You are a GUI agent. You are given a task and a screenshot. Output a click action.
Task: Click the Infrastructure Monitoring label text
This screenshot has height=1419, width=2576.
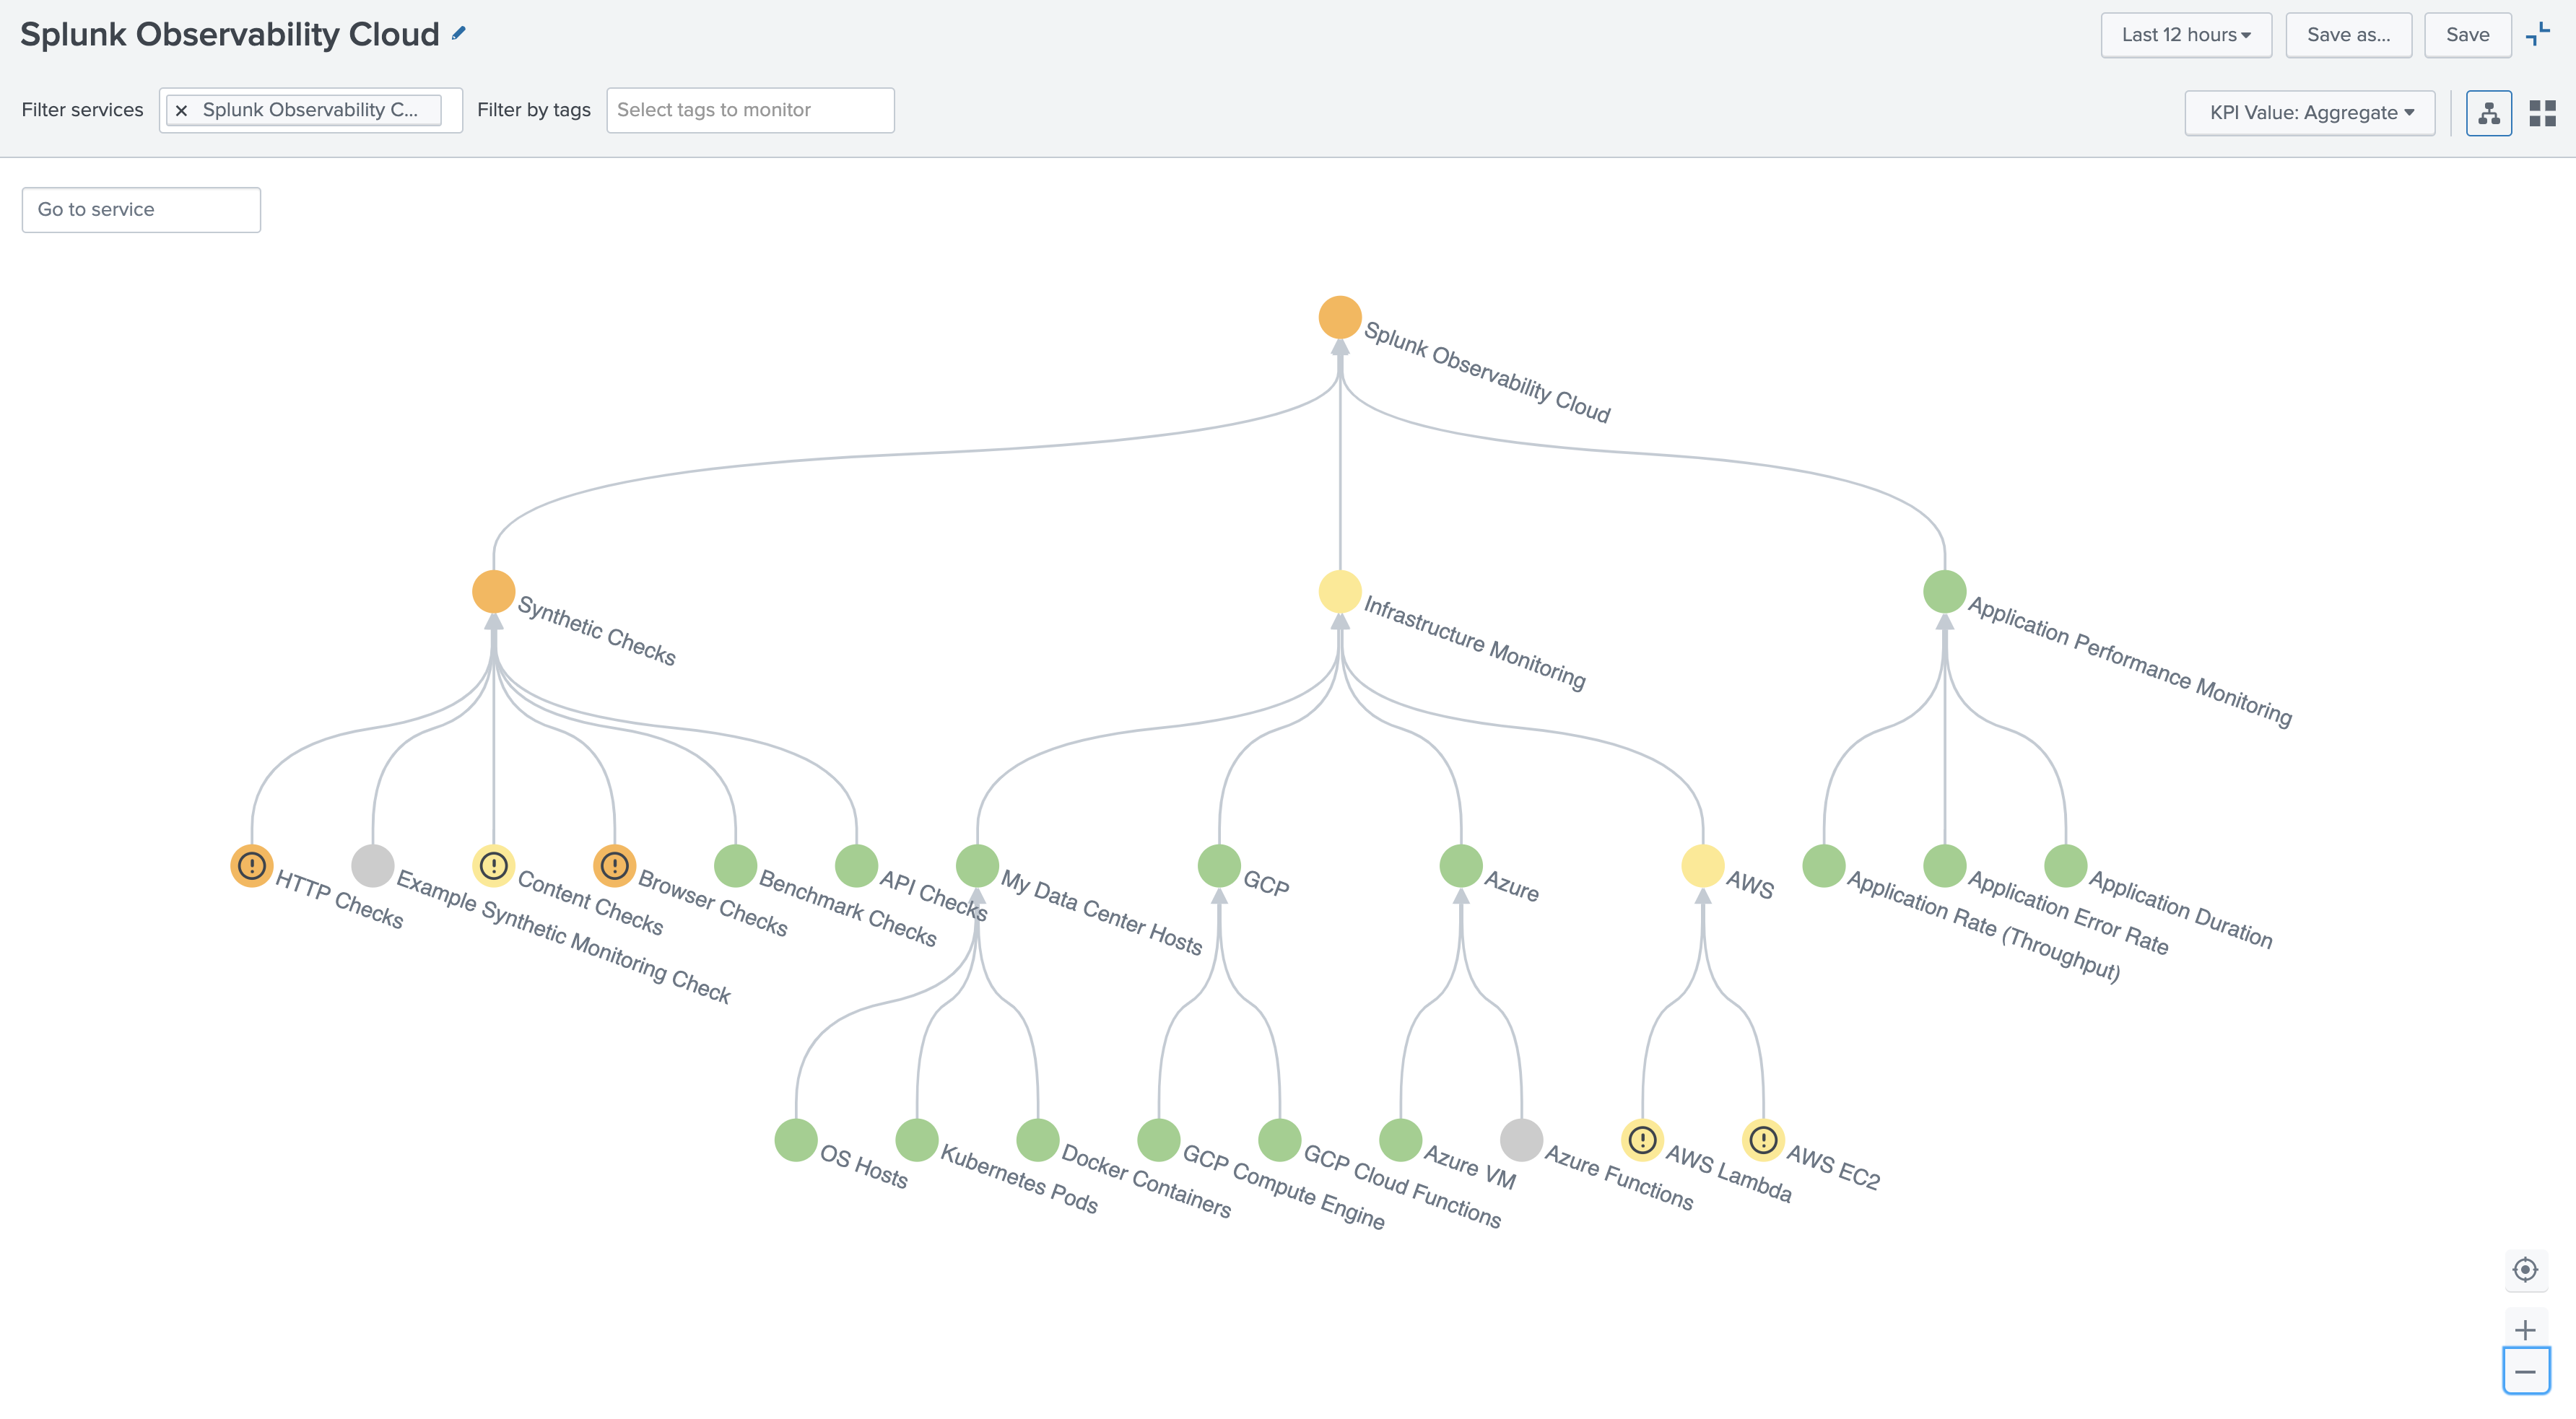1475,643
